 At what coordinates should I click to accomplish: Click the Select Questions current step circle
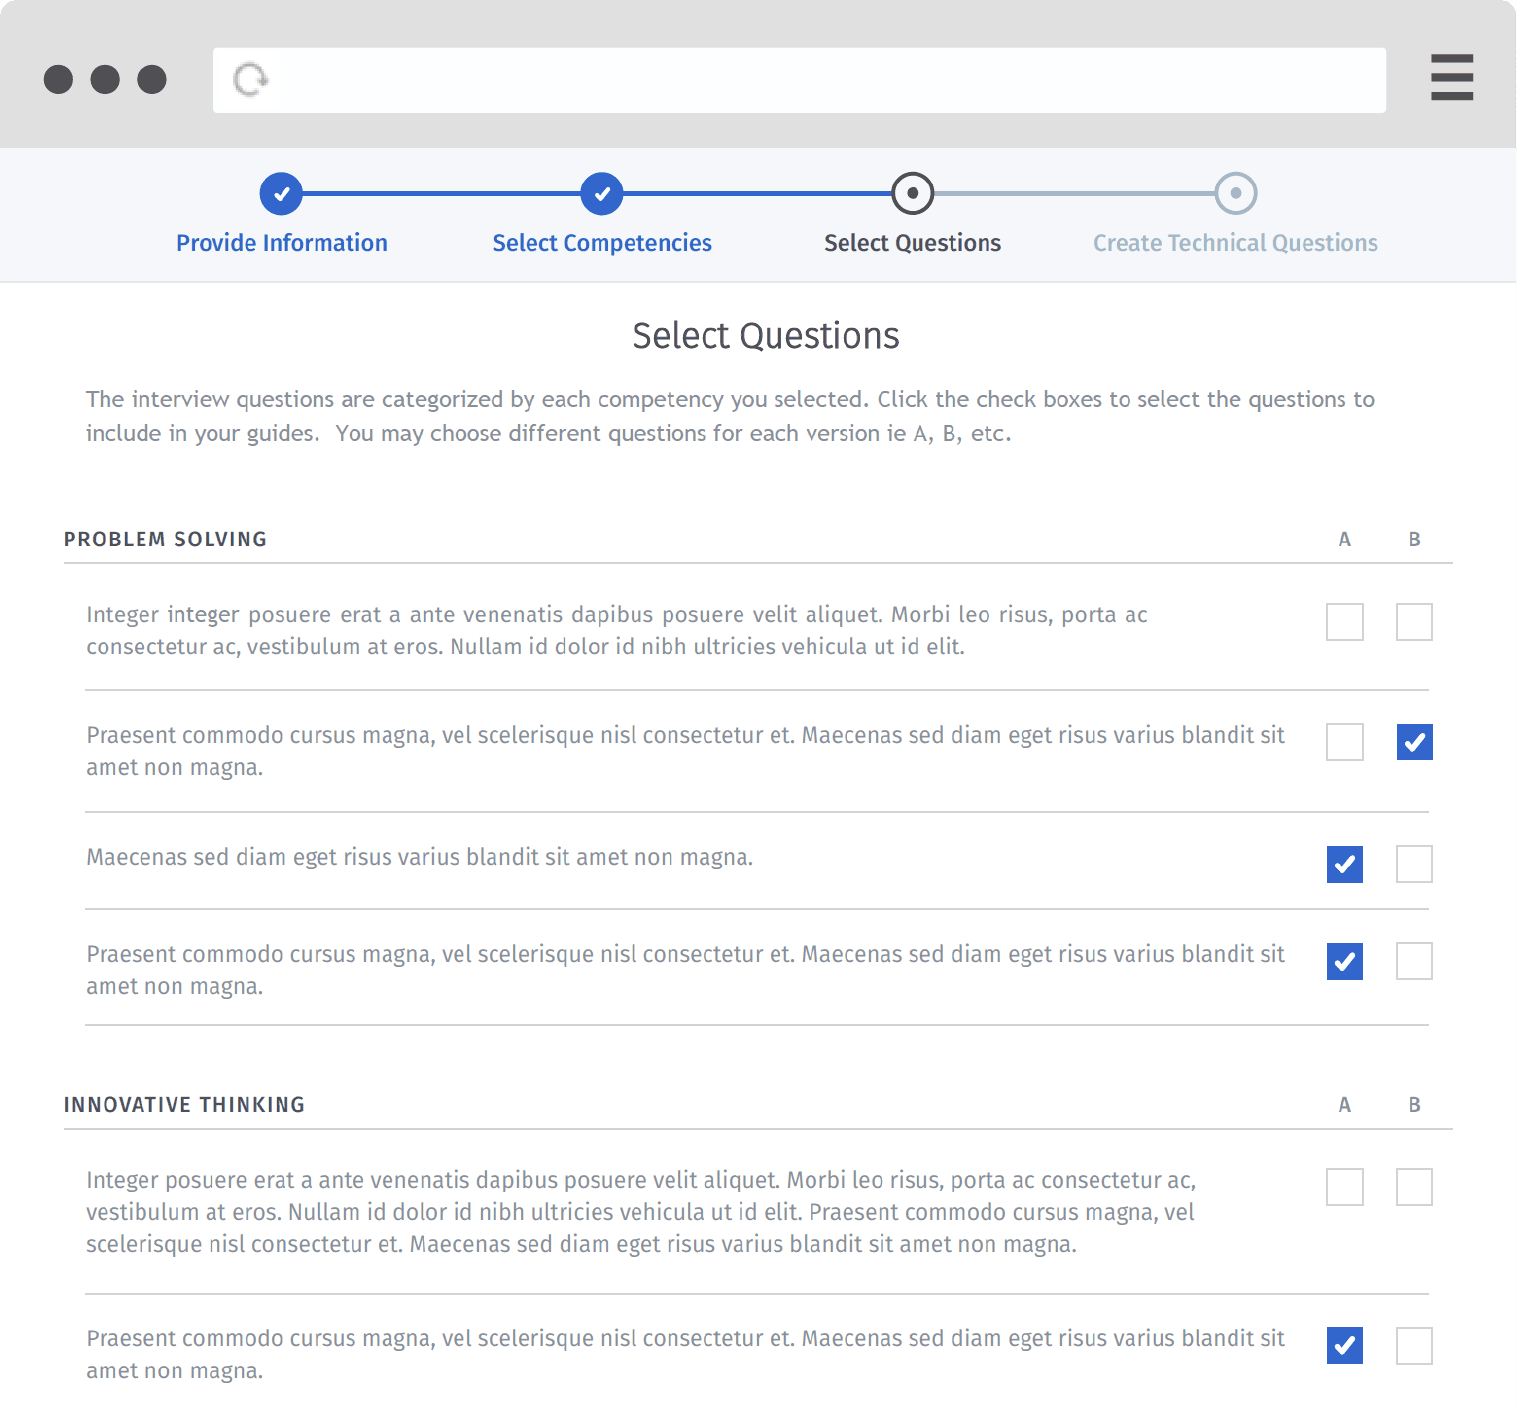click(x=912, y=193)
